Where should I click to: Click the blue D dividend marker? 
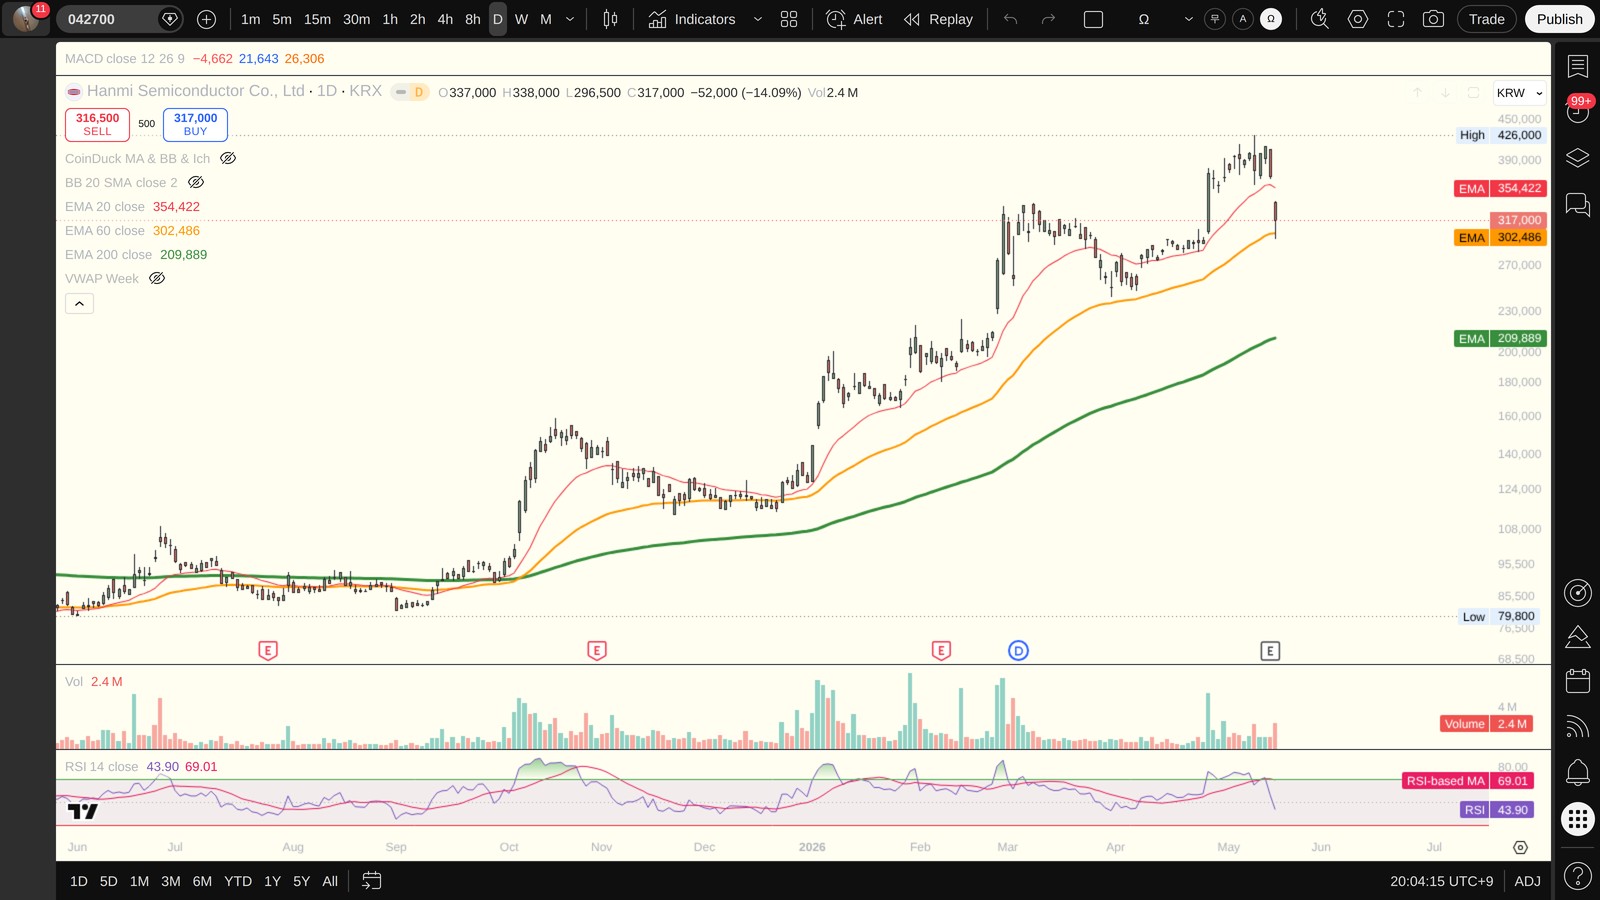tap(1018, 651)
